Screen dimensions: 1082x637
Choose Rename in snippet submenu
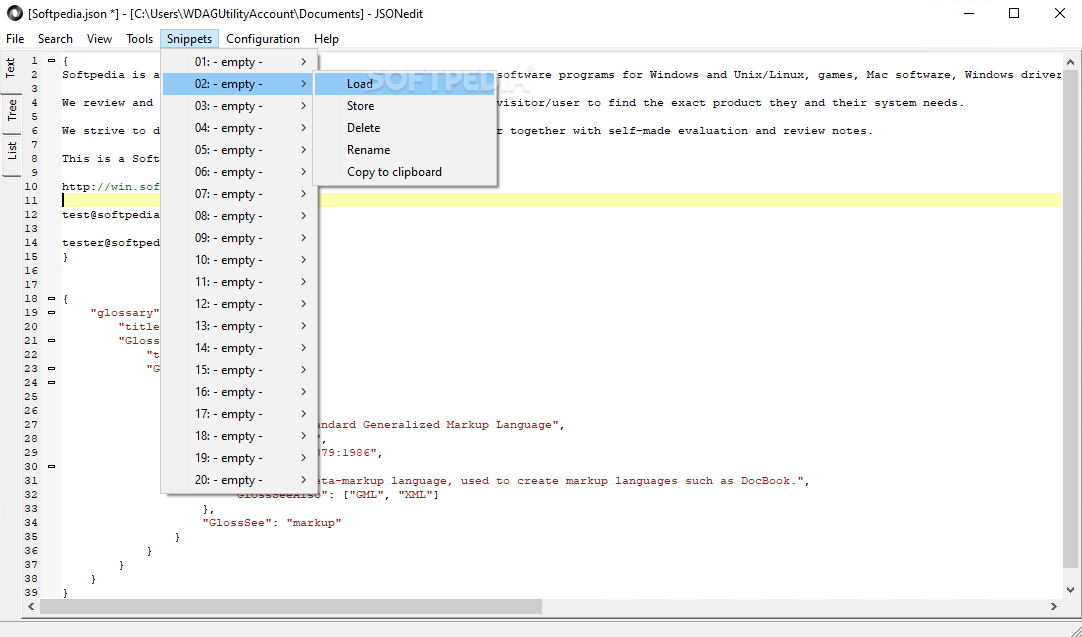(x=405, y=150)
